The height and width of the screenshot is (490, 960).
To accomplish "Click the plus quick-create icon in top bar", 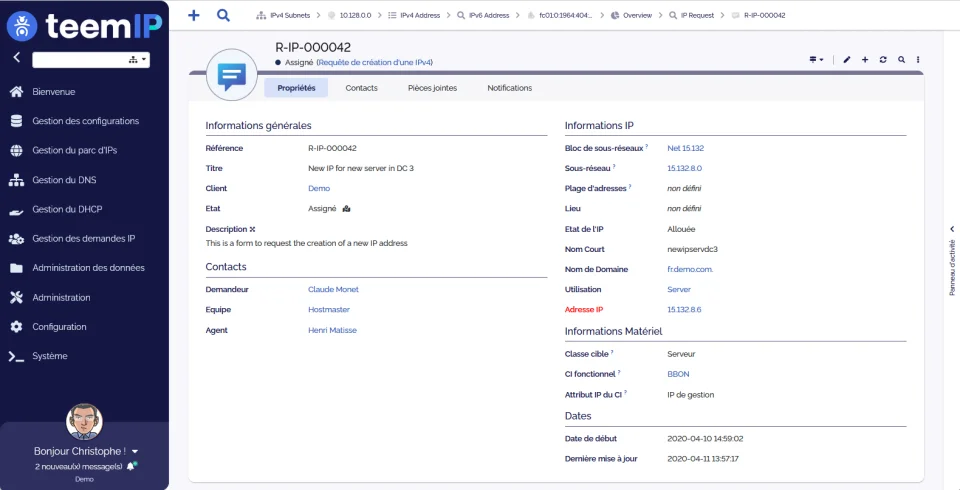I will [x=193, y=15].
